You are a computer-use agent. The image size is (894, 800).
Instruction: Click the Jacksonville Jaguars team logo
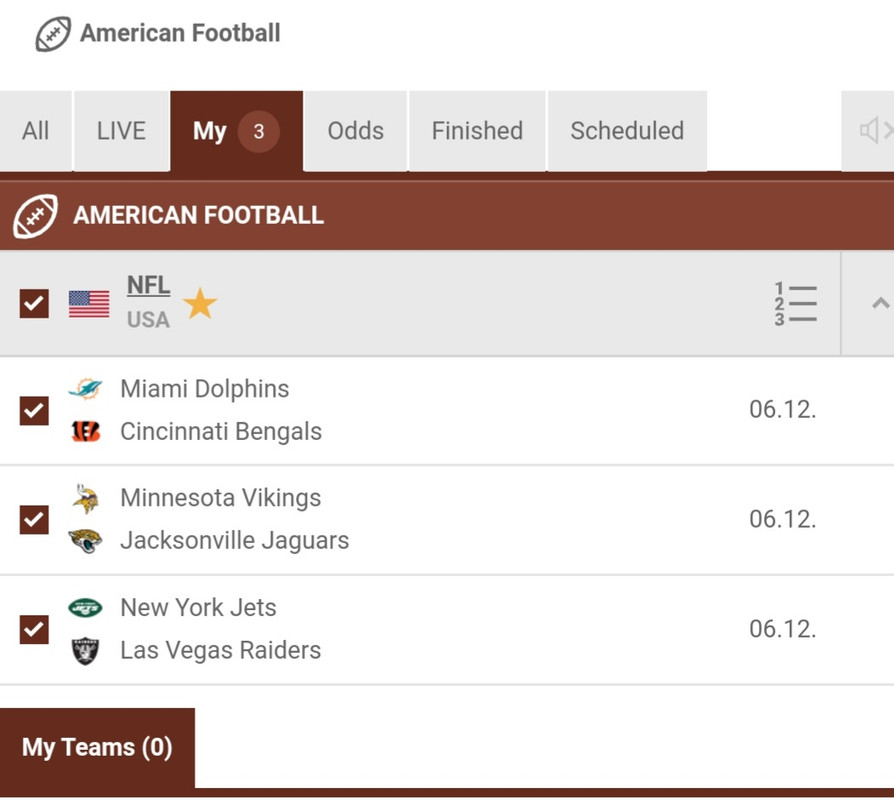[86, 541]
